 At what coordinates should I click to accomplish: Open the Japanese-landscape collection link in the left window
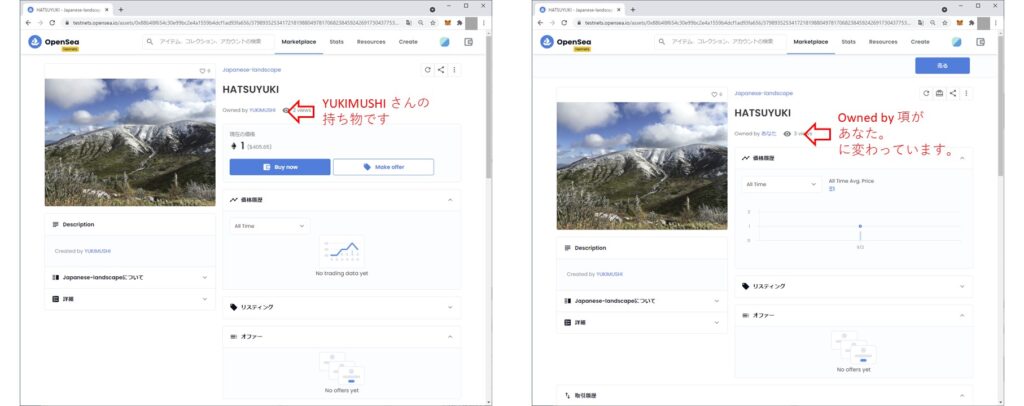(x=251, y=70)
